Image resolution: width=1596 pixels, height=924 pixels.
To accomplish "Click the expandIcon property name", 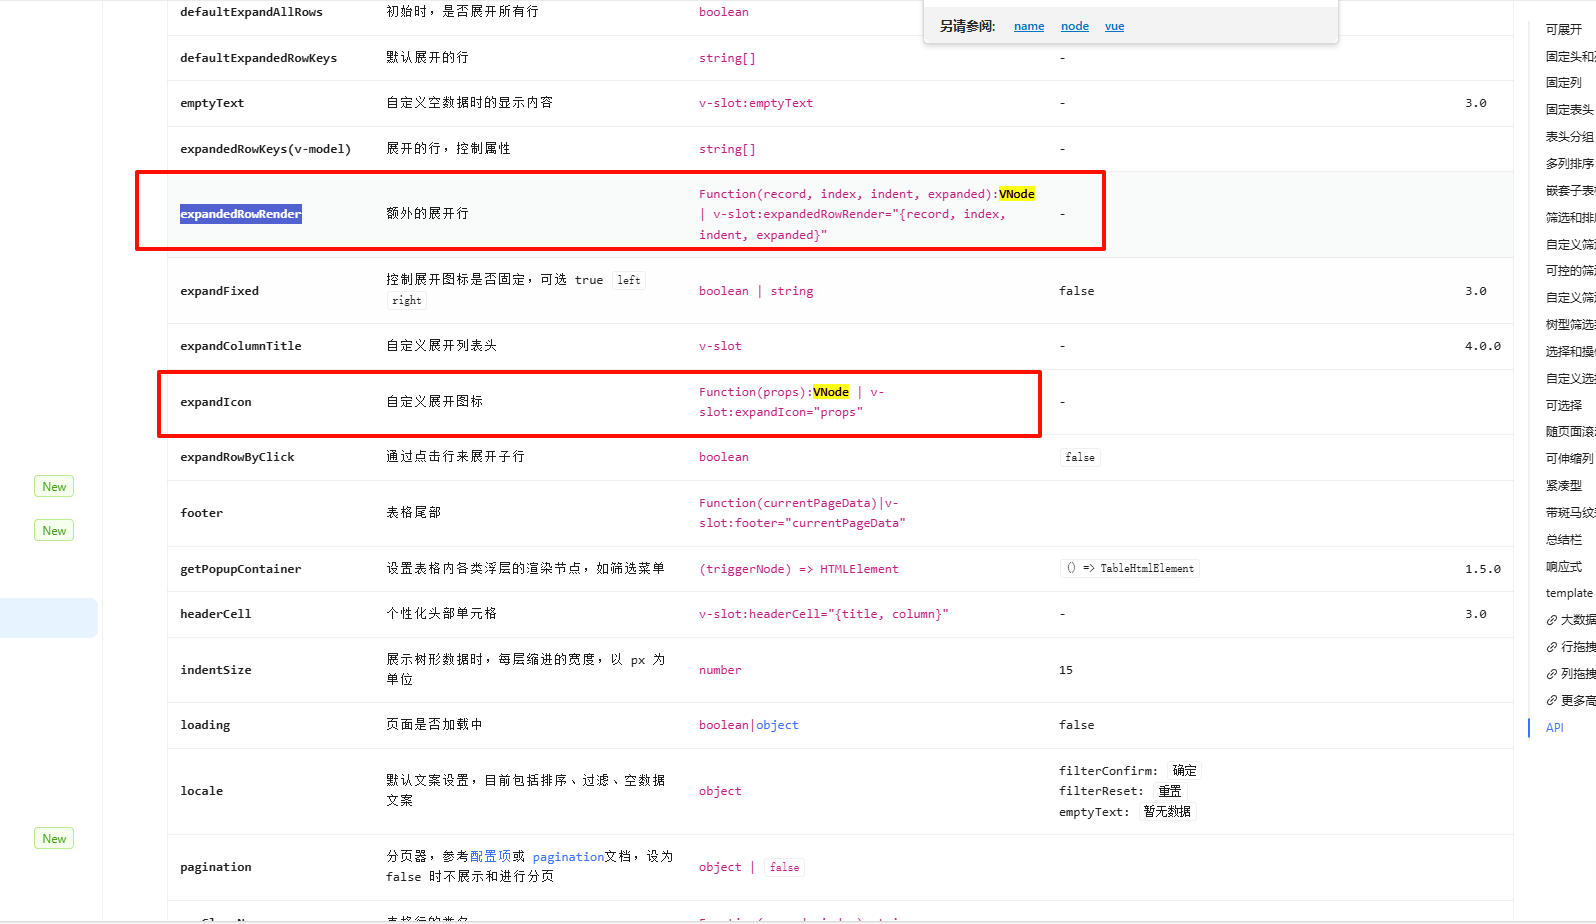I will tap(216, 402).
